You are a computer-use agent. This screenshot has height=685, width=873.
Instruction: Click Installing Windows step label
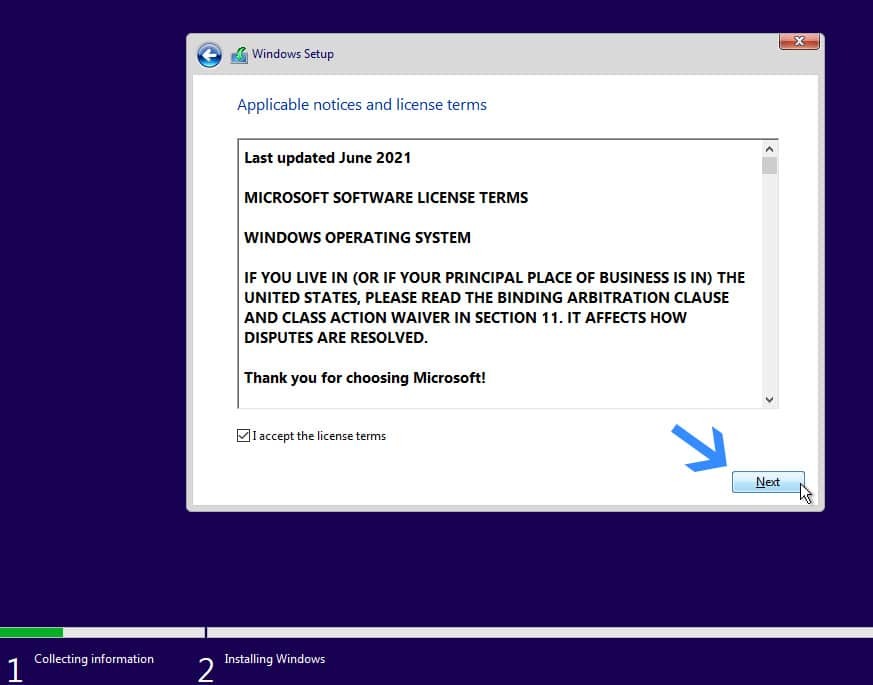(x=274, y=659)
